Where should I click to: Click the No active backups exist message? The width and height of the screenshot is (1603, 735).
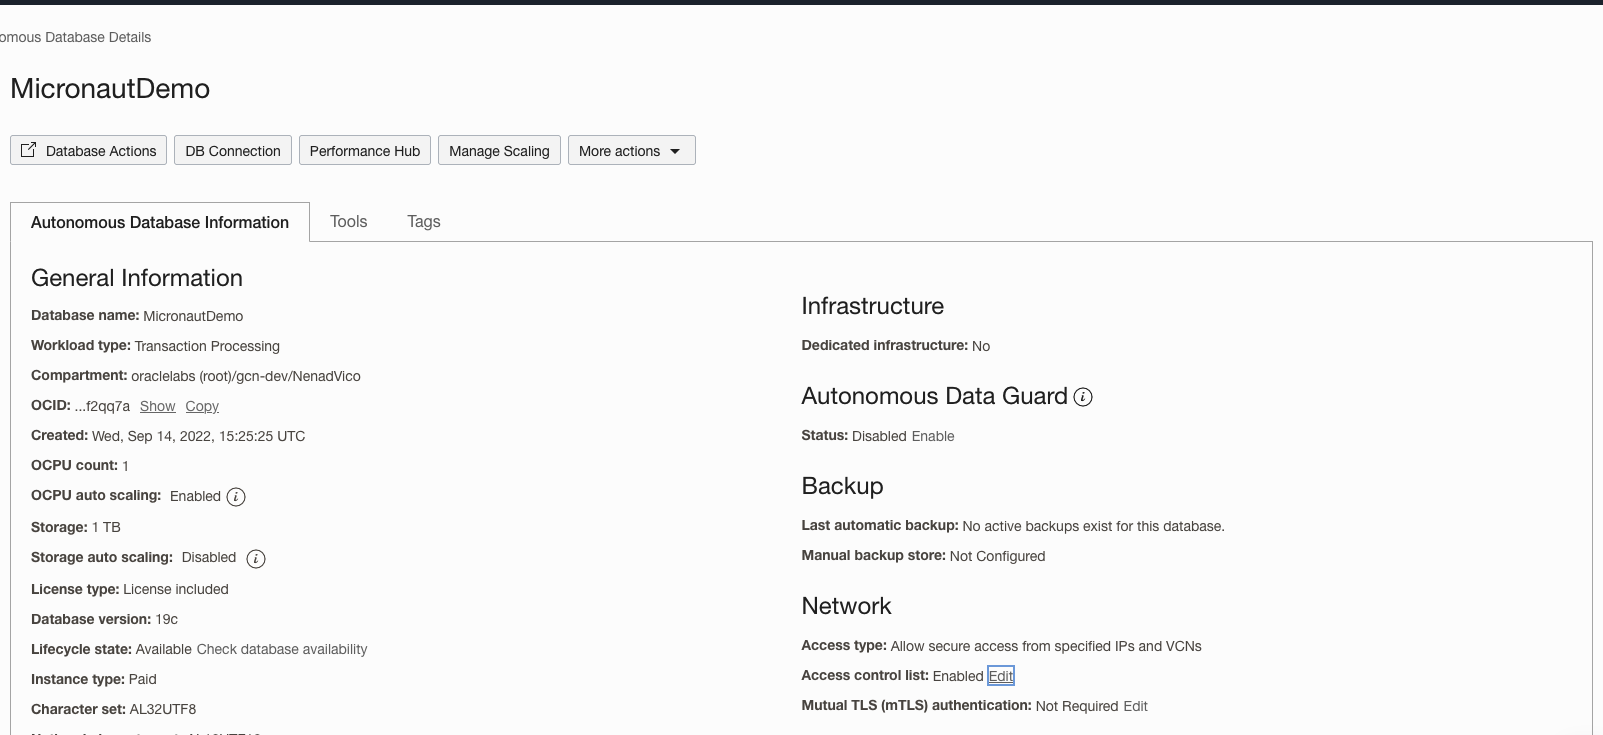pyautogui.click(x=1093, y=526)
